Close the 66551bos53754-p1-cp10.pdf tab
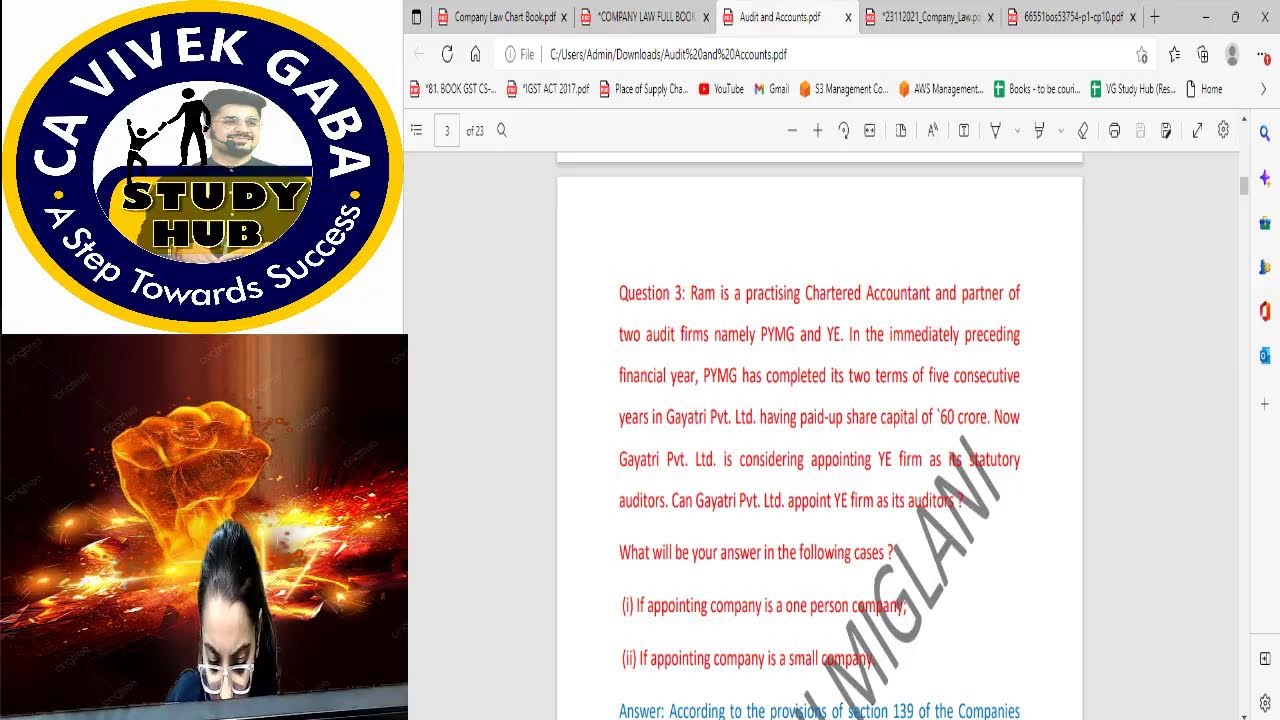Screen dimensions: 1280x720 click(x=1134, y=17)
